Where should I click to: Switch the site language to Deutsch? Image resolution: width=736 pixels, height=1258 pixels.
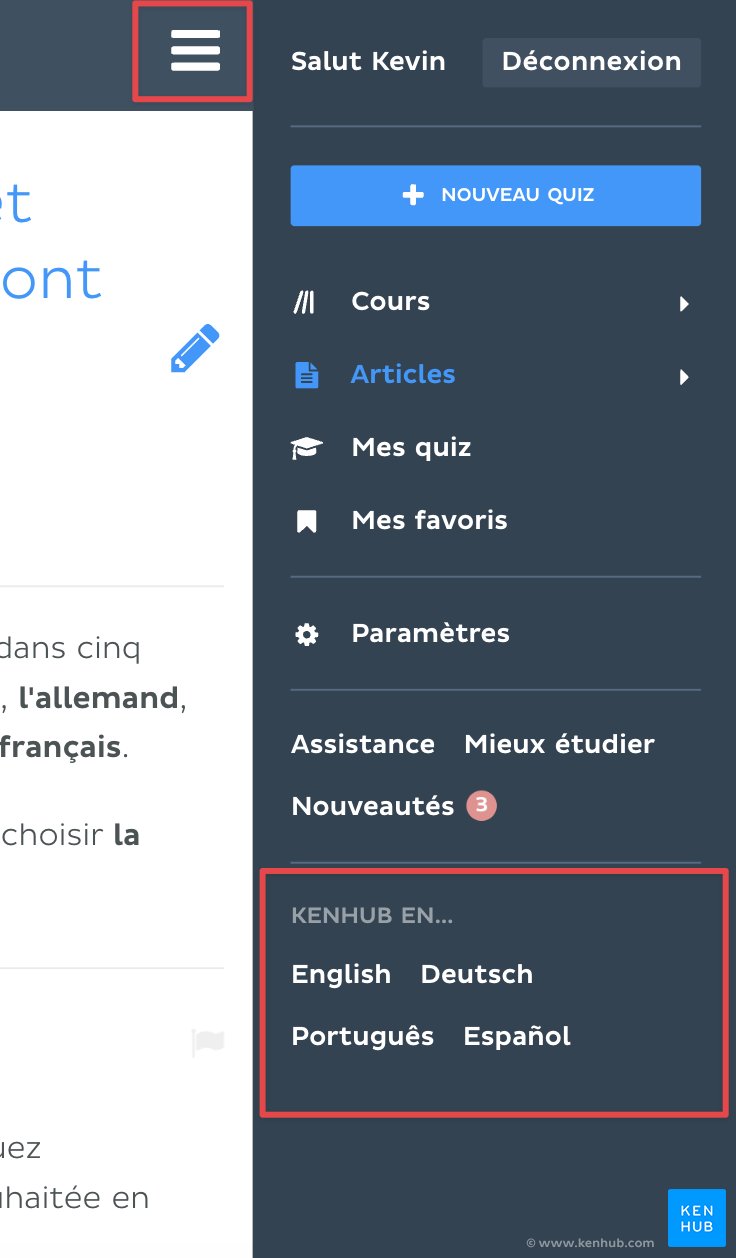[x=476, y=973]
